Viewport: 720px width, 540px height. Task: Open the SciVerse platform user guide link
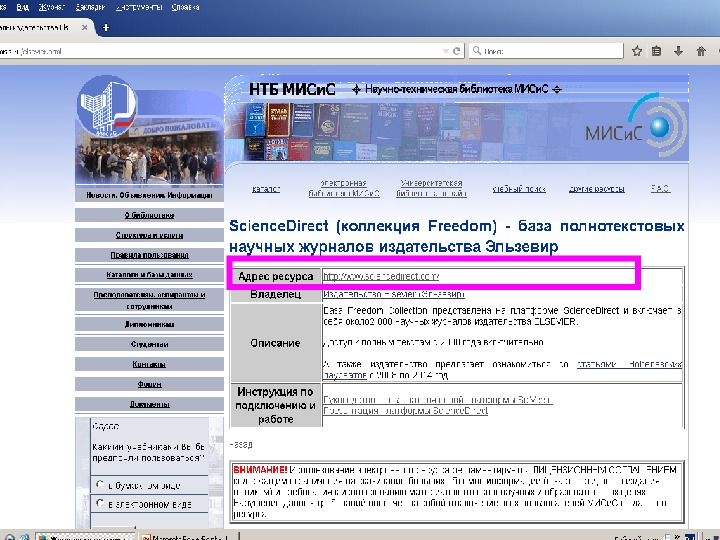[x=438, y=399]
